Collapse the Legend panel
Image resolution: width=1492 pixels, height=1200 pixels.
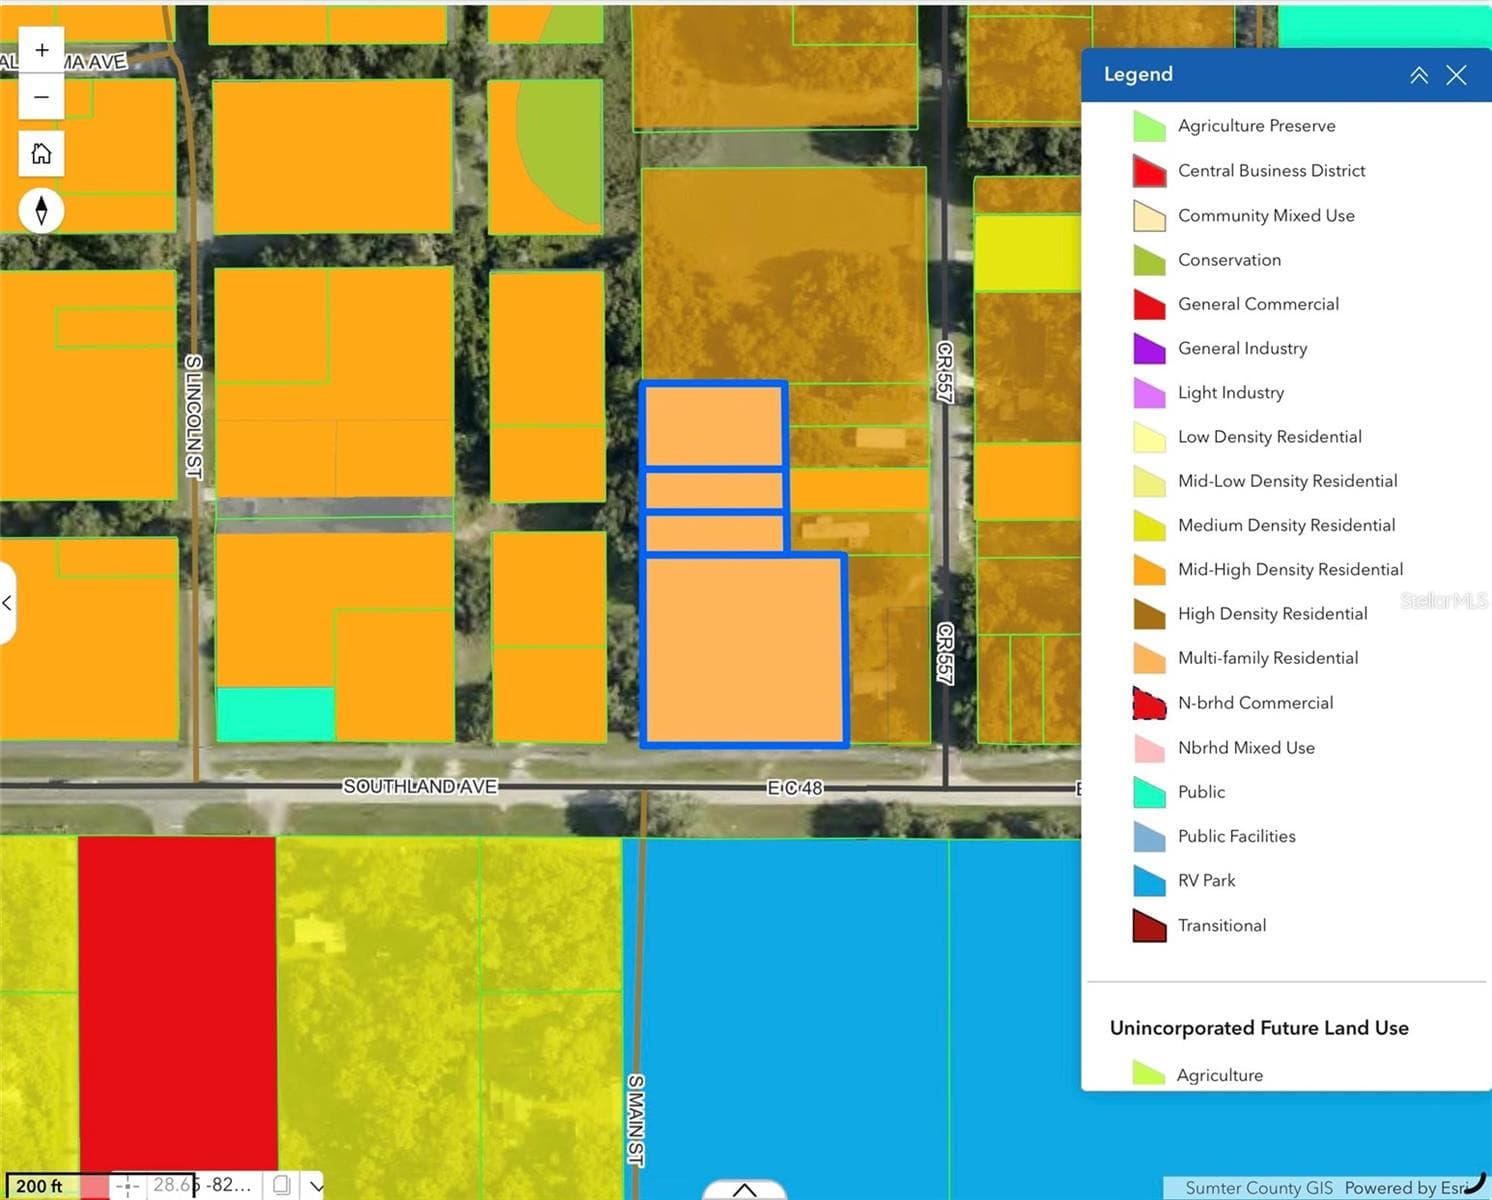coord(1418,75)
